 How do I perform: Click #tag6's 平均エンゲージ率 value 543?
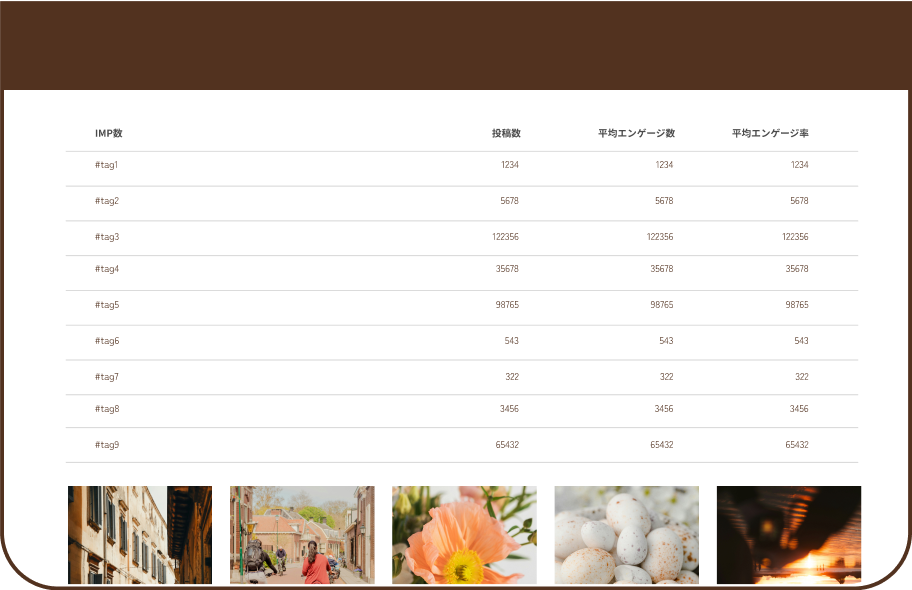(801, 341)
